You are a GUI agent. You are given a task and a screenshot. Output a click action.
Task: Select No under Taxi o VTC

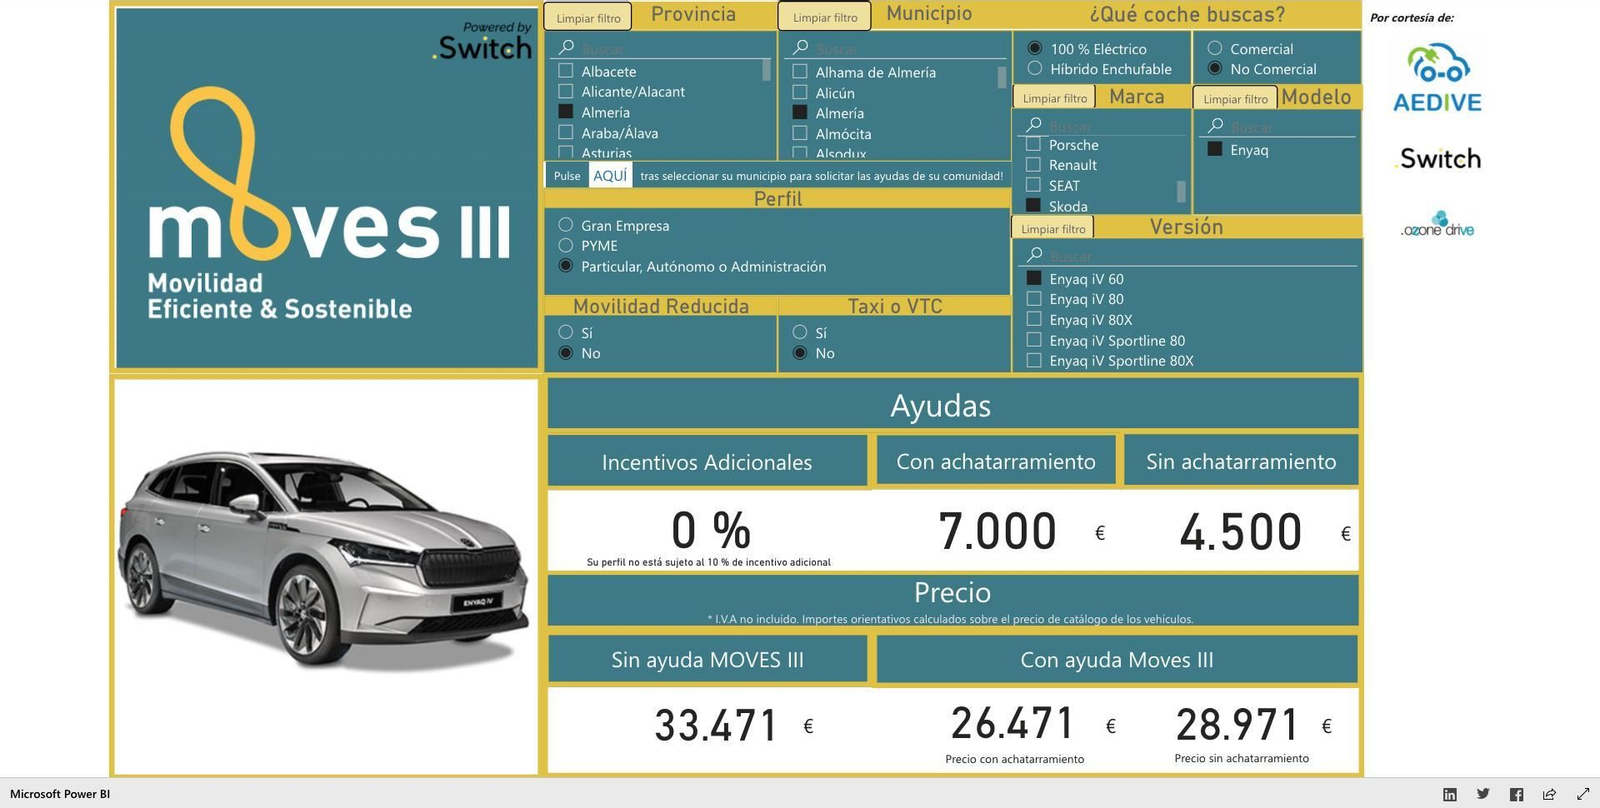(x=800, y=353)
